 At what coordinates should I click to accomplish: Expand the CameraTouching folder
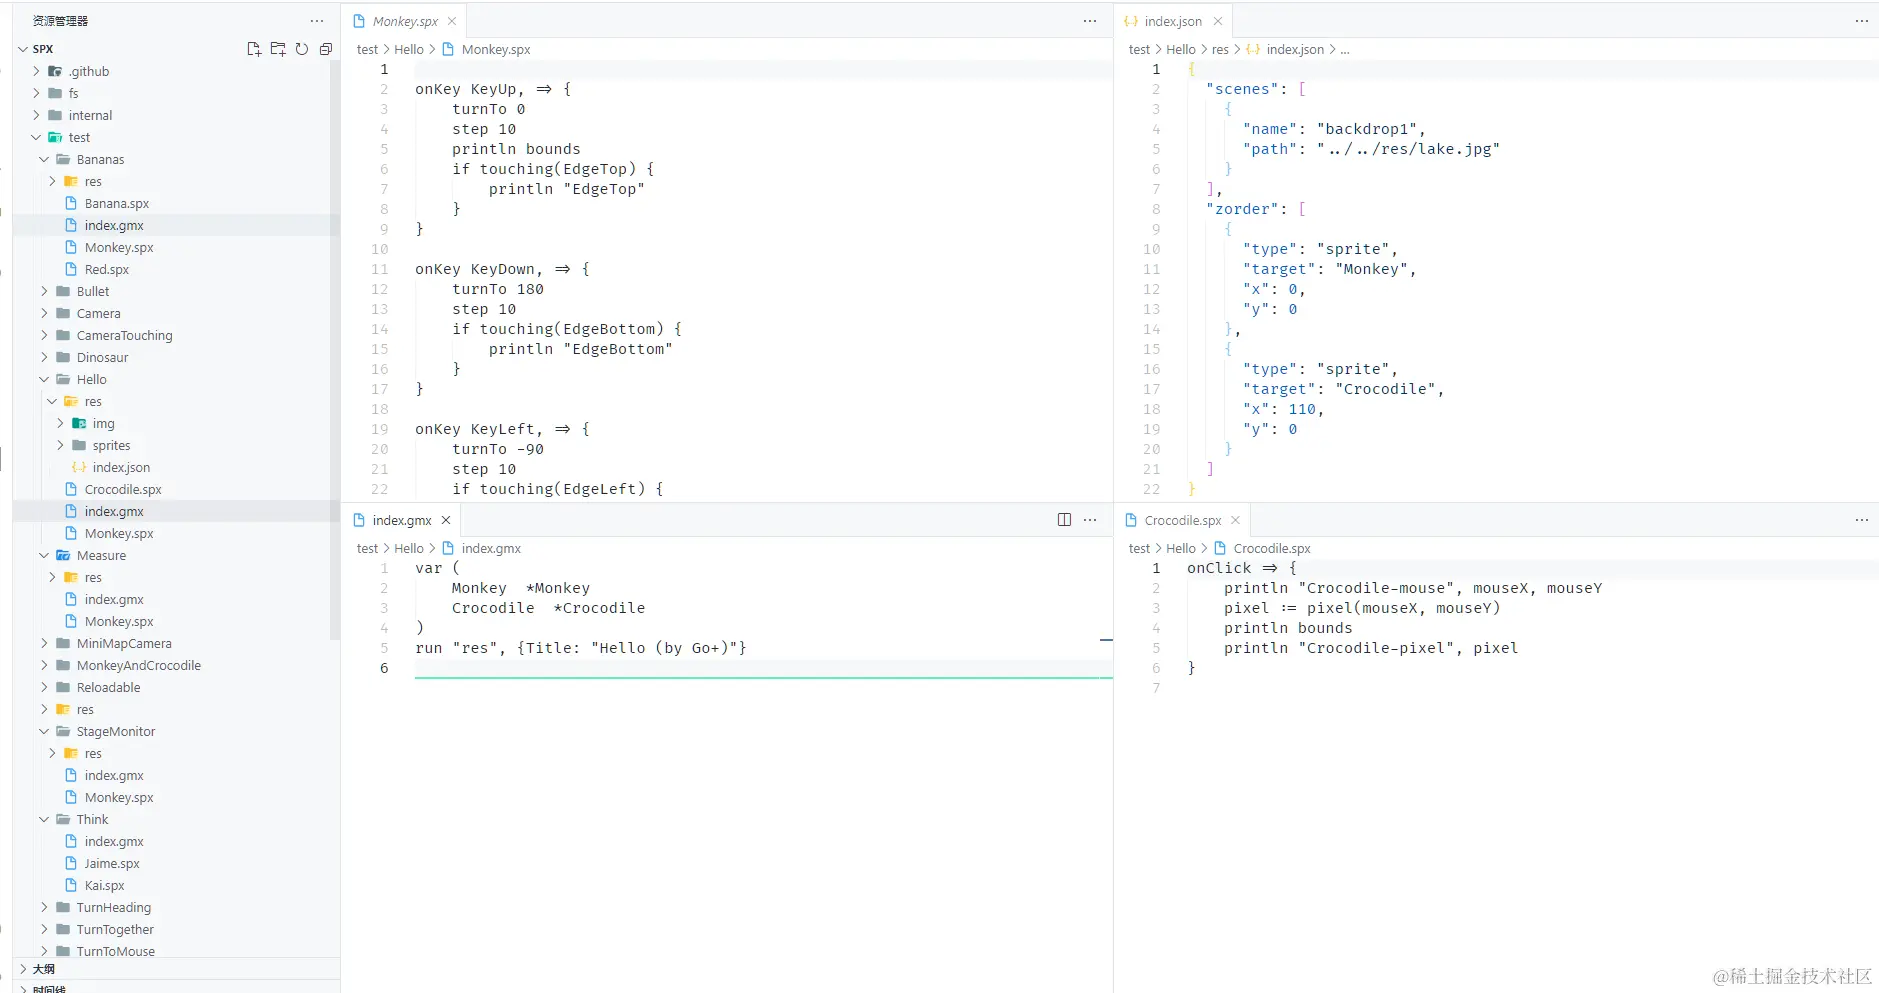click(x=44, y=335)
